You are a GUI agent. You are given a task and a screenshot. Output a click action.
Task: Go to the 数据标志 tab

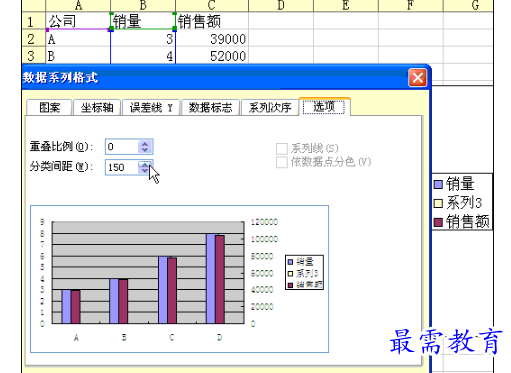click(210, 107)
